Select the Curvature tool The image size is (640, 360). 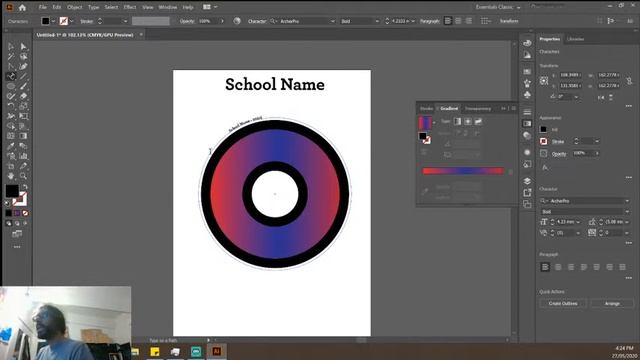(23, 66)
